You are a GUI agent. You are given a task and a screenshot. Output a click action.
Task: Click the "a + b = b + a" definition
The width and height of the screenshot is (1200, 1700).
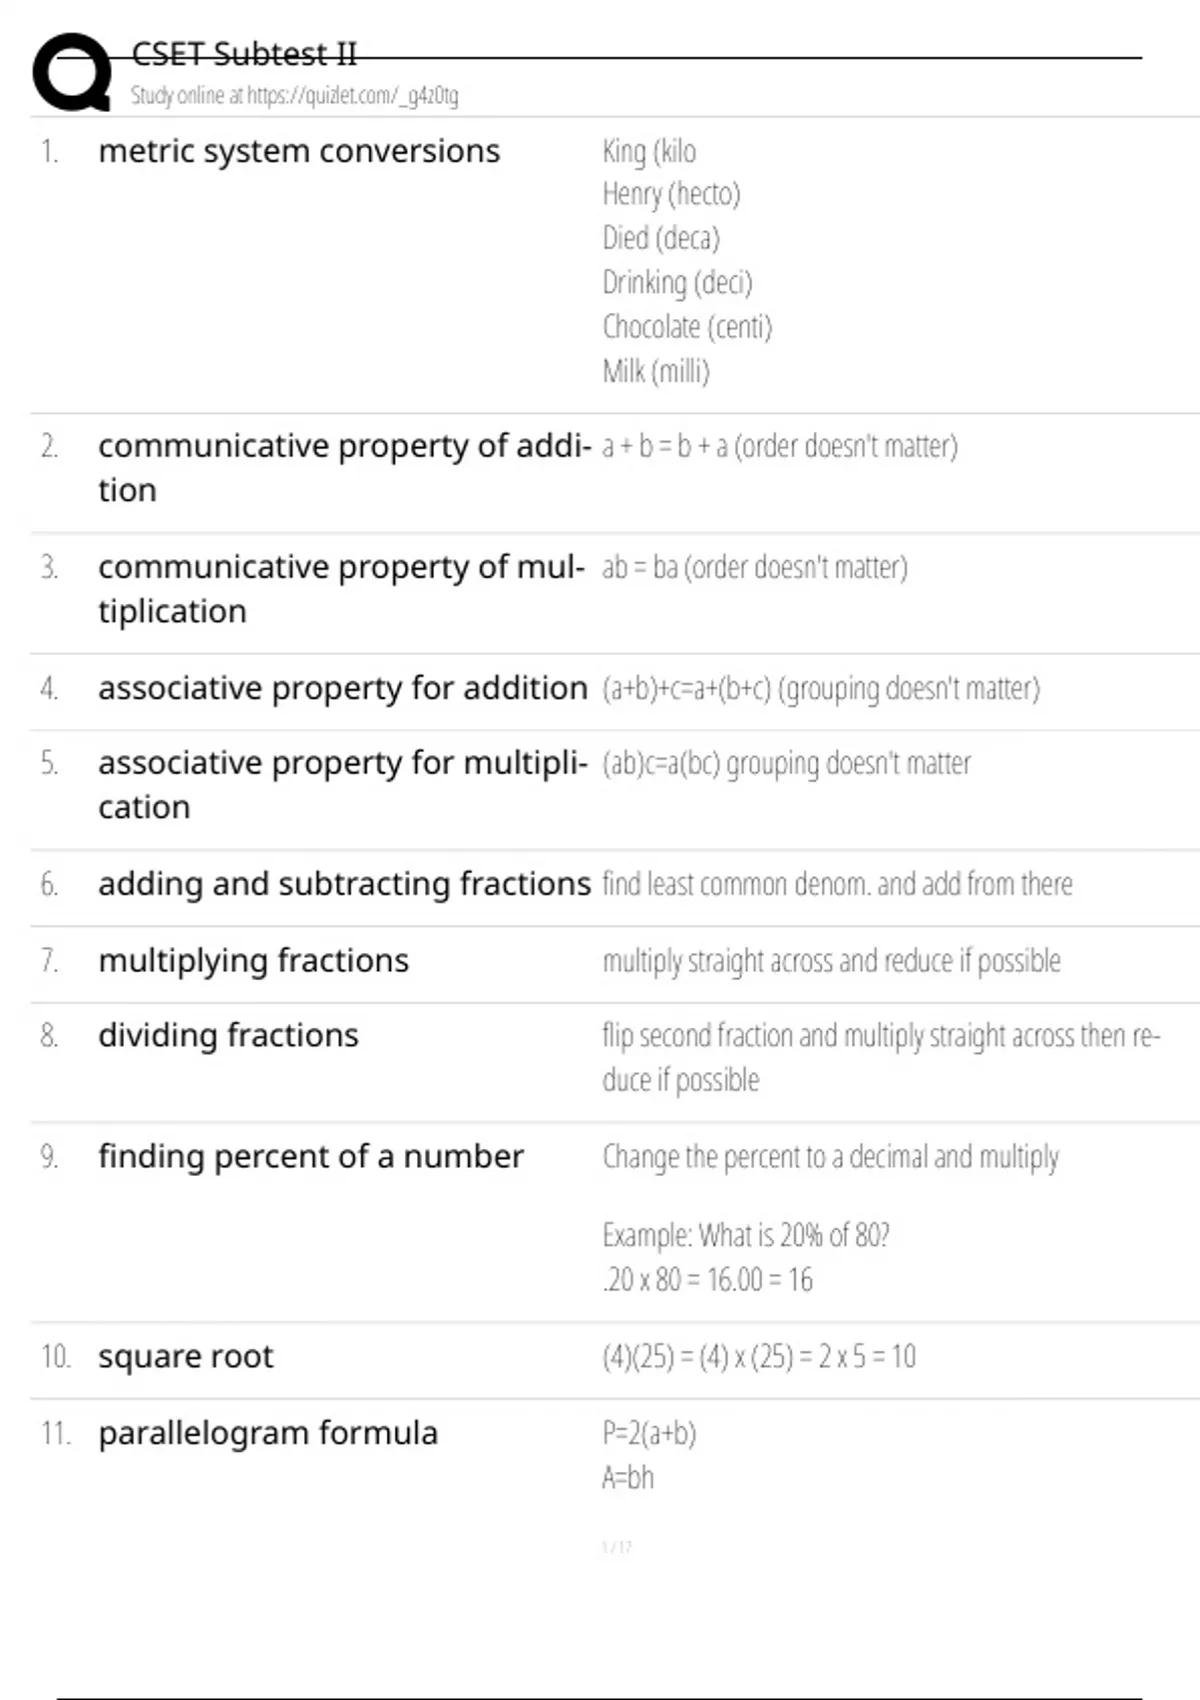point(779,446)
